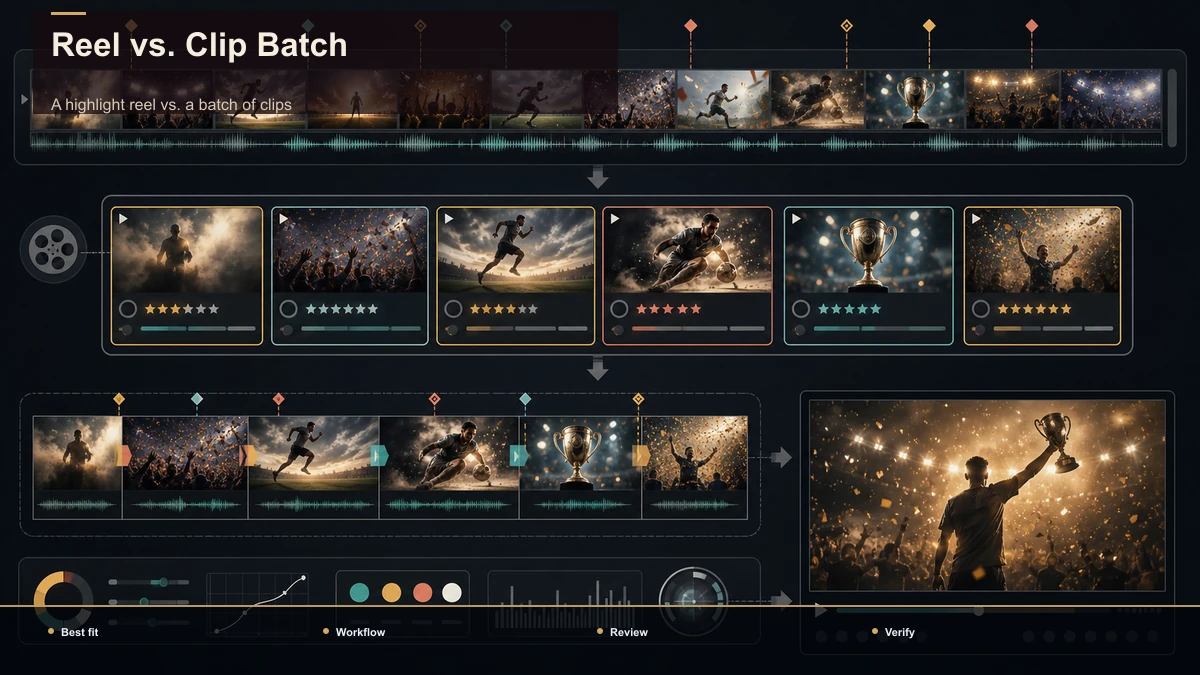Click the top slider beside the donut chart
Viewport: 1200px width, 675px height.
click(x=148, y=582)
